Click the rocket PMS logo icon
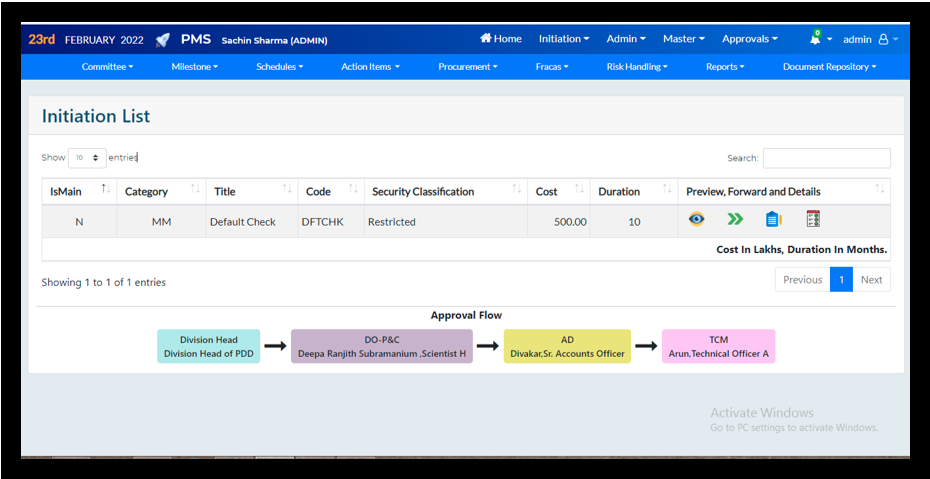Viewport: 930px width, 479px height. (x=162, y=40)
